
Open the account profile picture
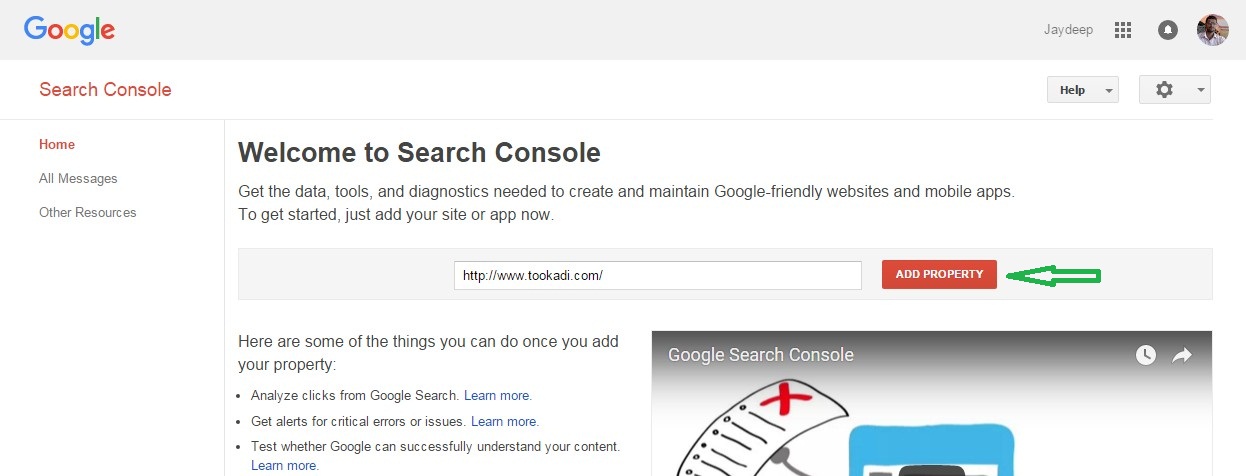pos(1212,30)
